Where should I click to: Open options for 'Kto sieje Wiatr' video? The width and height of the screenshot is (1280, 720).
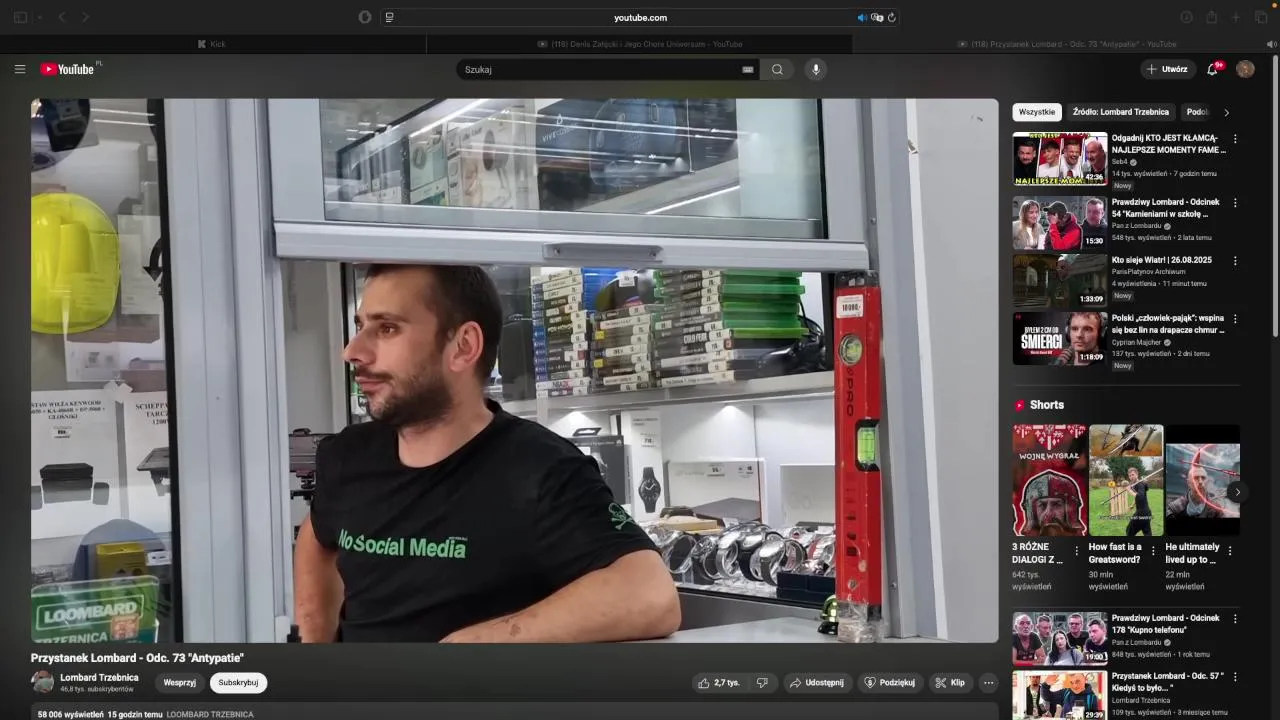(1235, 261)
